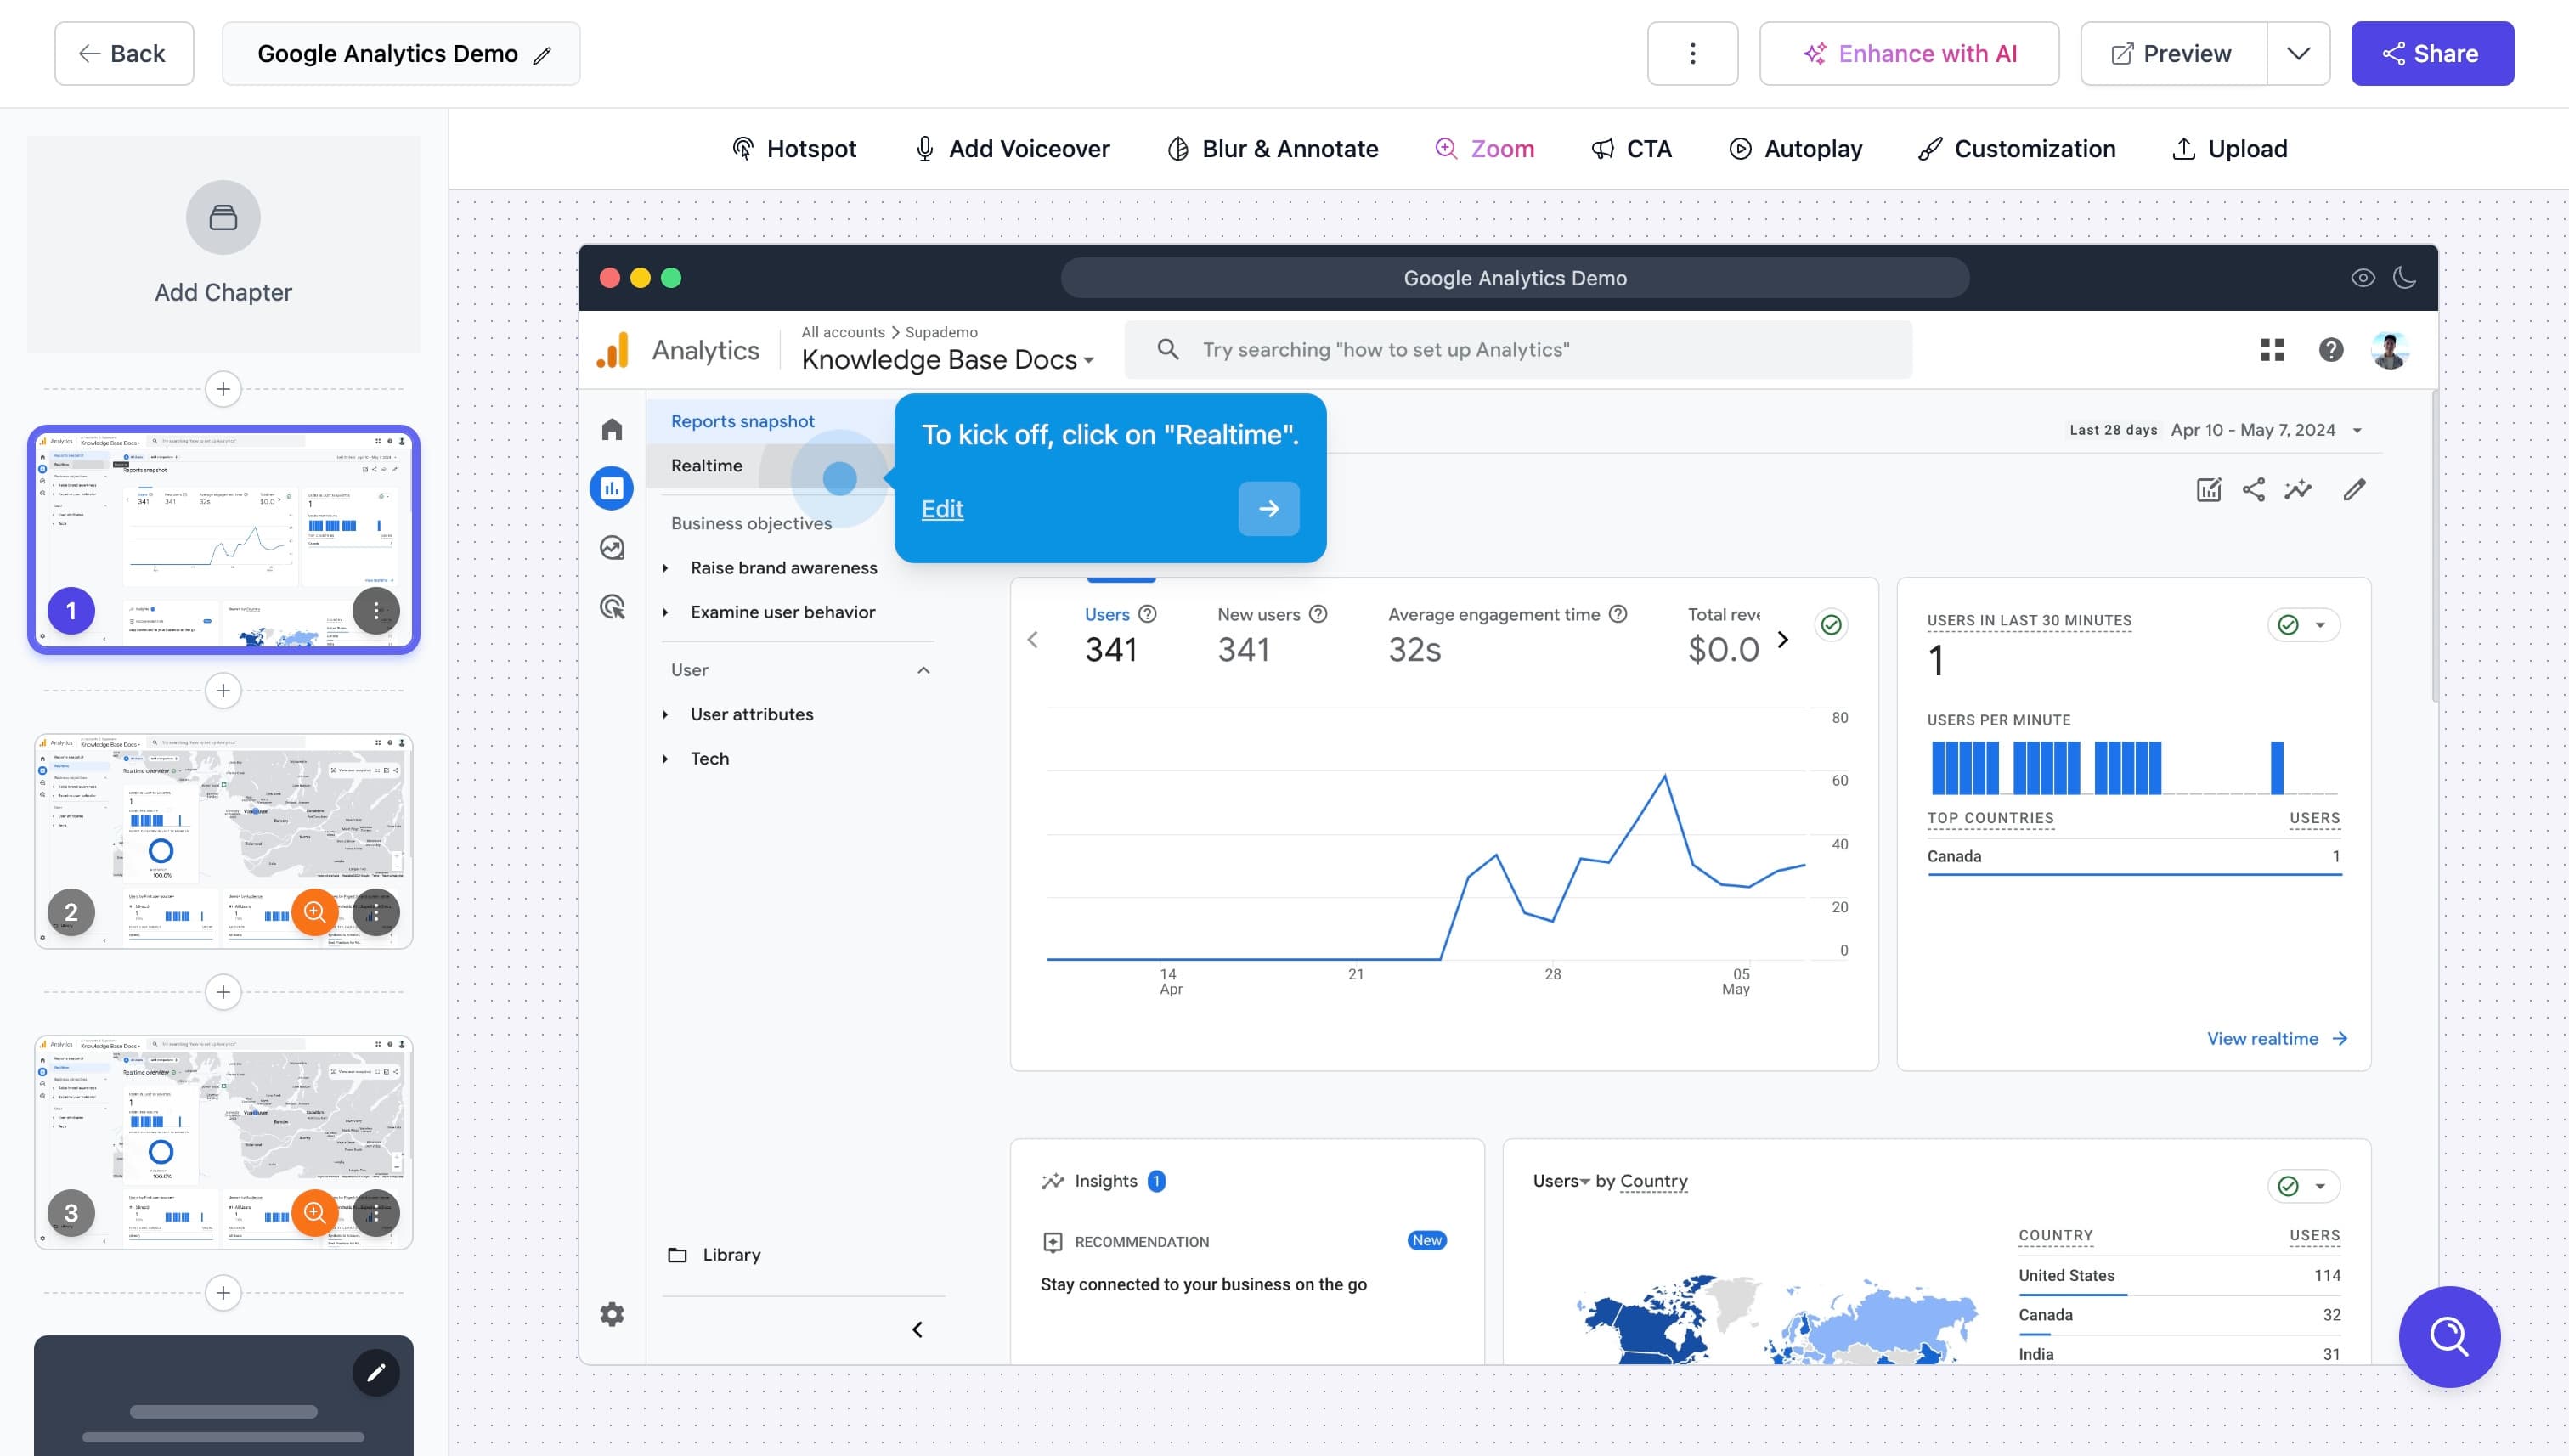Click View realtime link
The image size is (2569, 1456).
2277,1039
